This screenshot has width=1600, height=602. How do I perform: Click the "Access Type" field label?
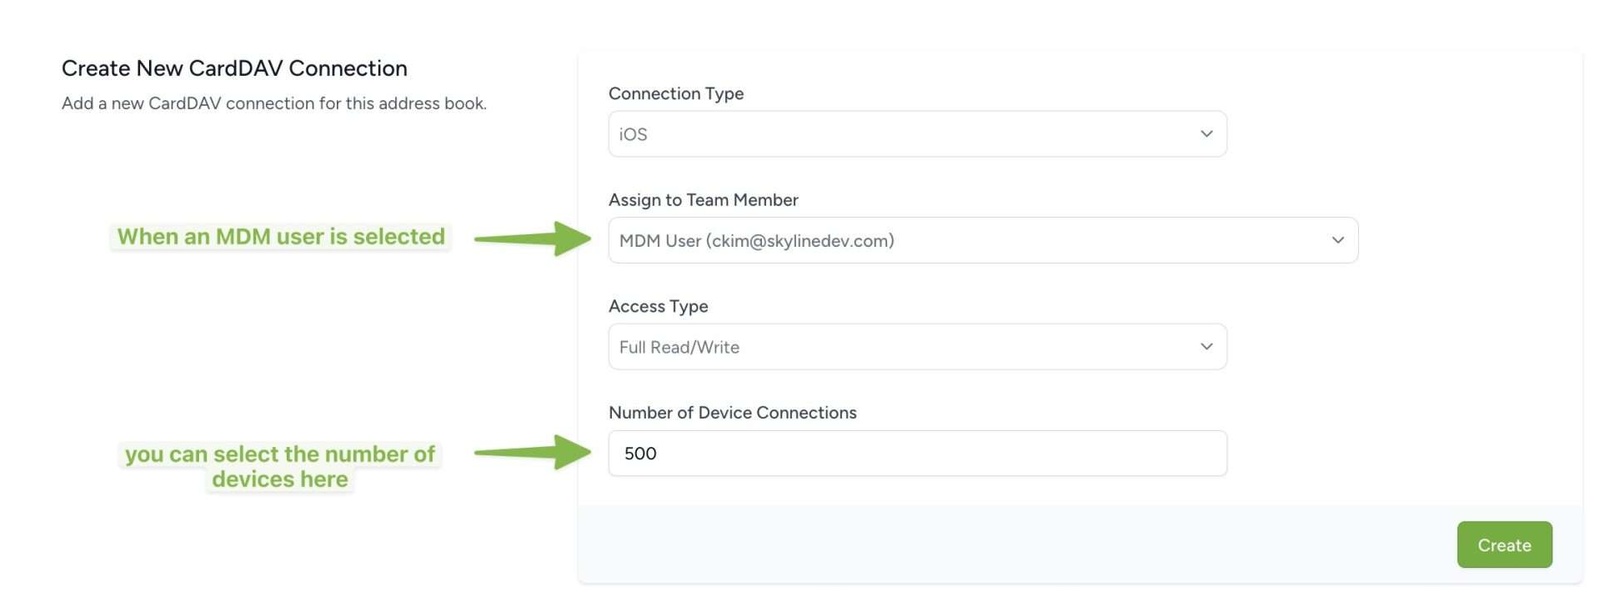click(x=658, y=306)
